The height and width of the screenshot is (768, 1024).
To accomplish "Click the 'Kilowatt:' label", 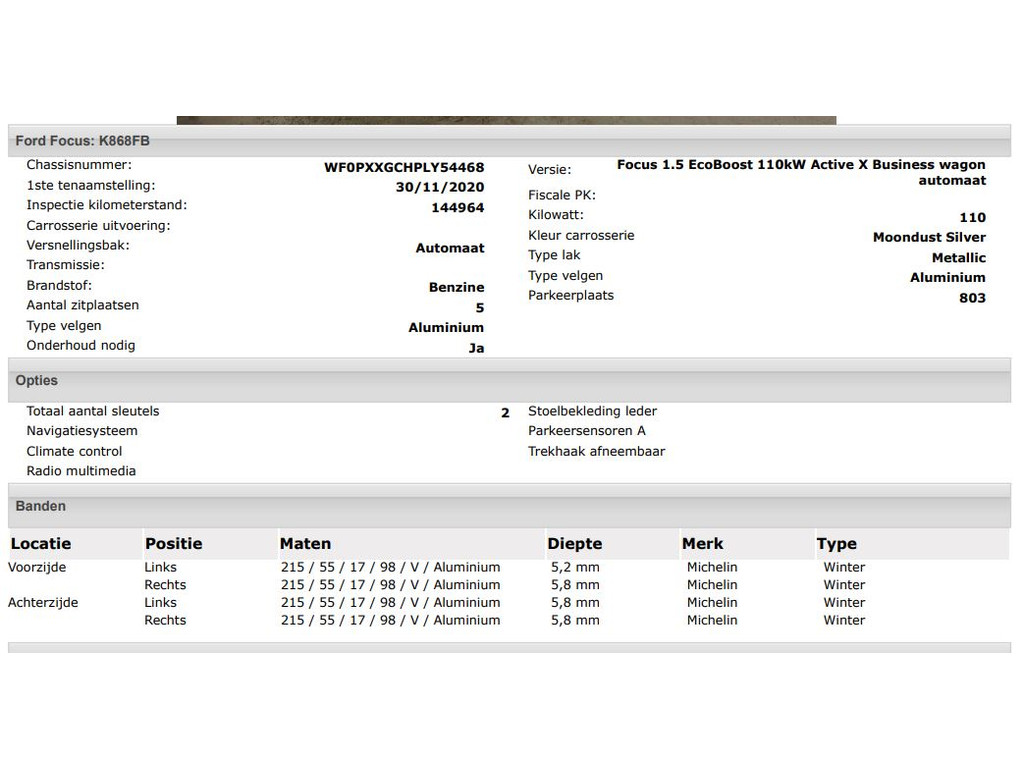I will pyautogui.click(x=556, y=215).
